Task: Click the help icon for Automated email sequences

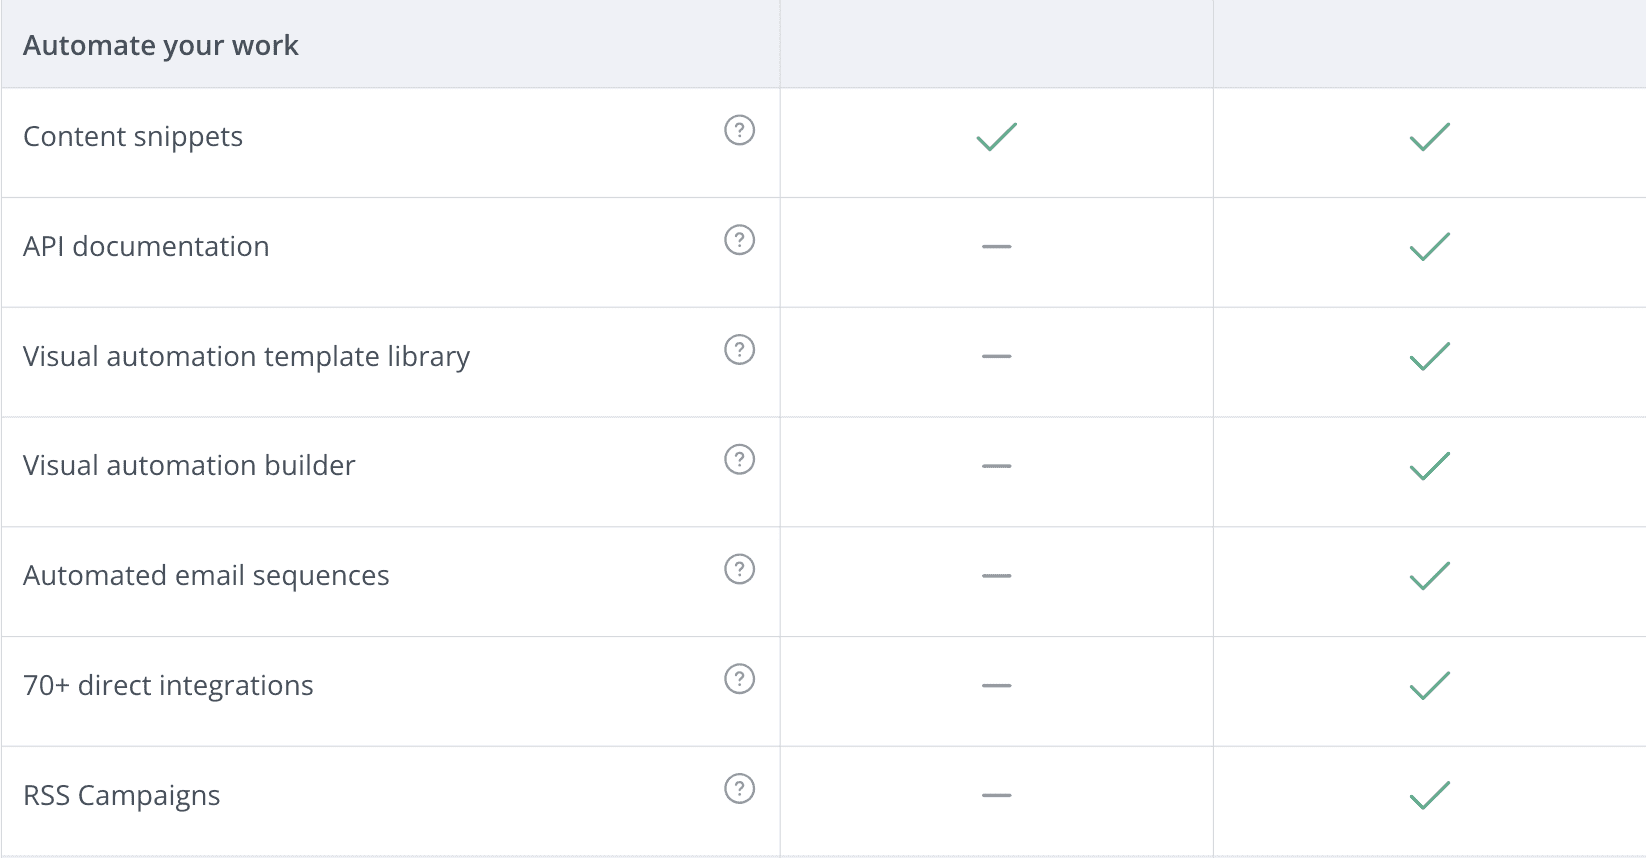Action: 739,569
